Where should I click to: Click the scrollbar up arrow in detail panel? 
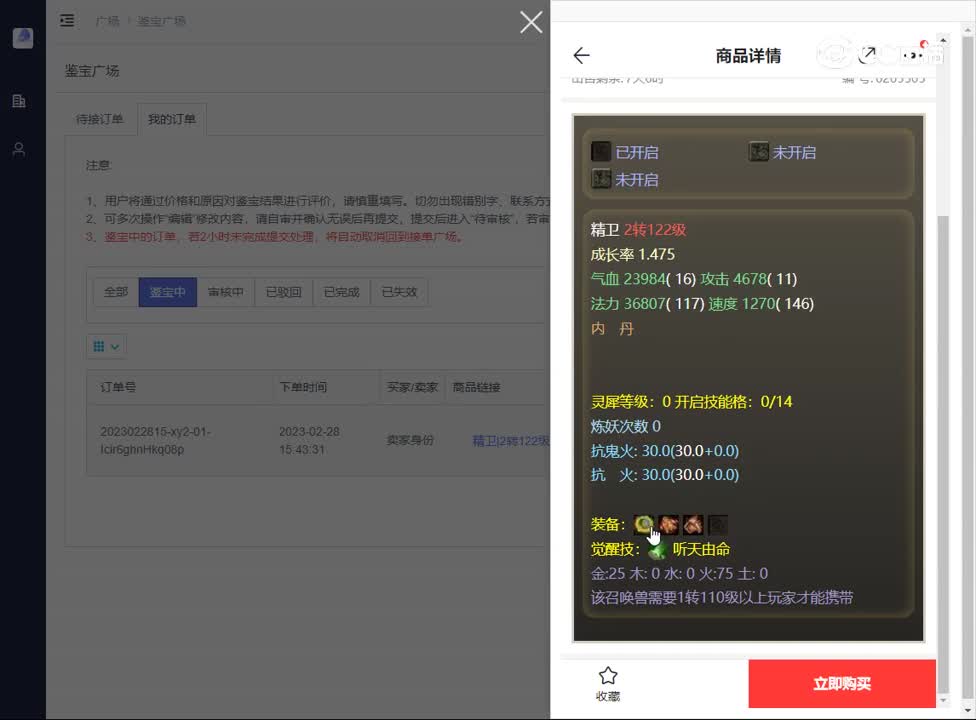coord(943,40)
